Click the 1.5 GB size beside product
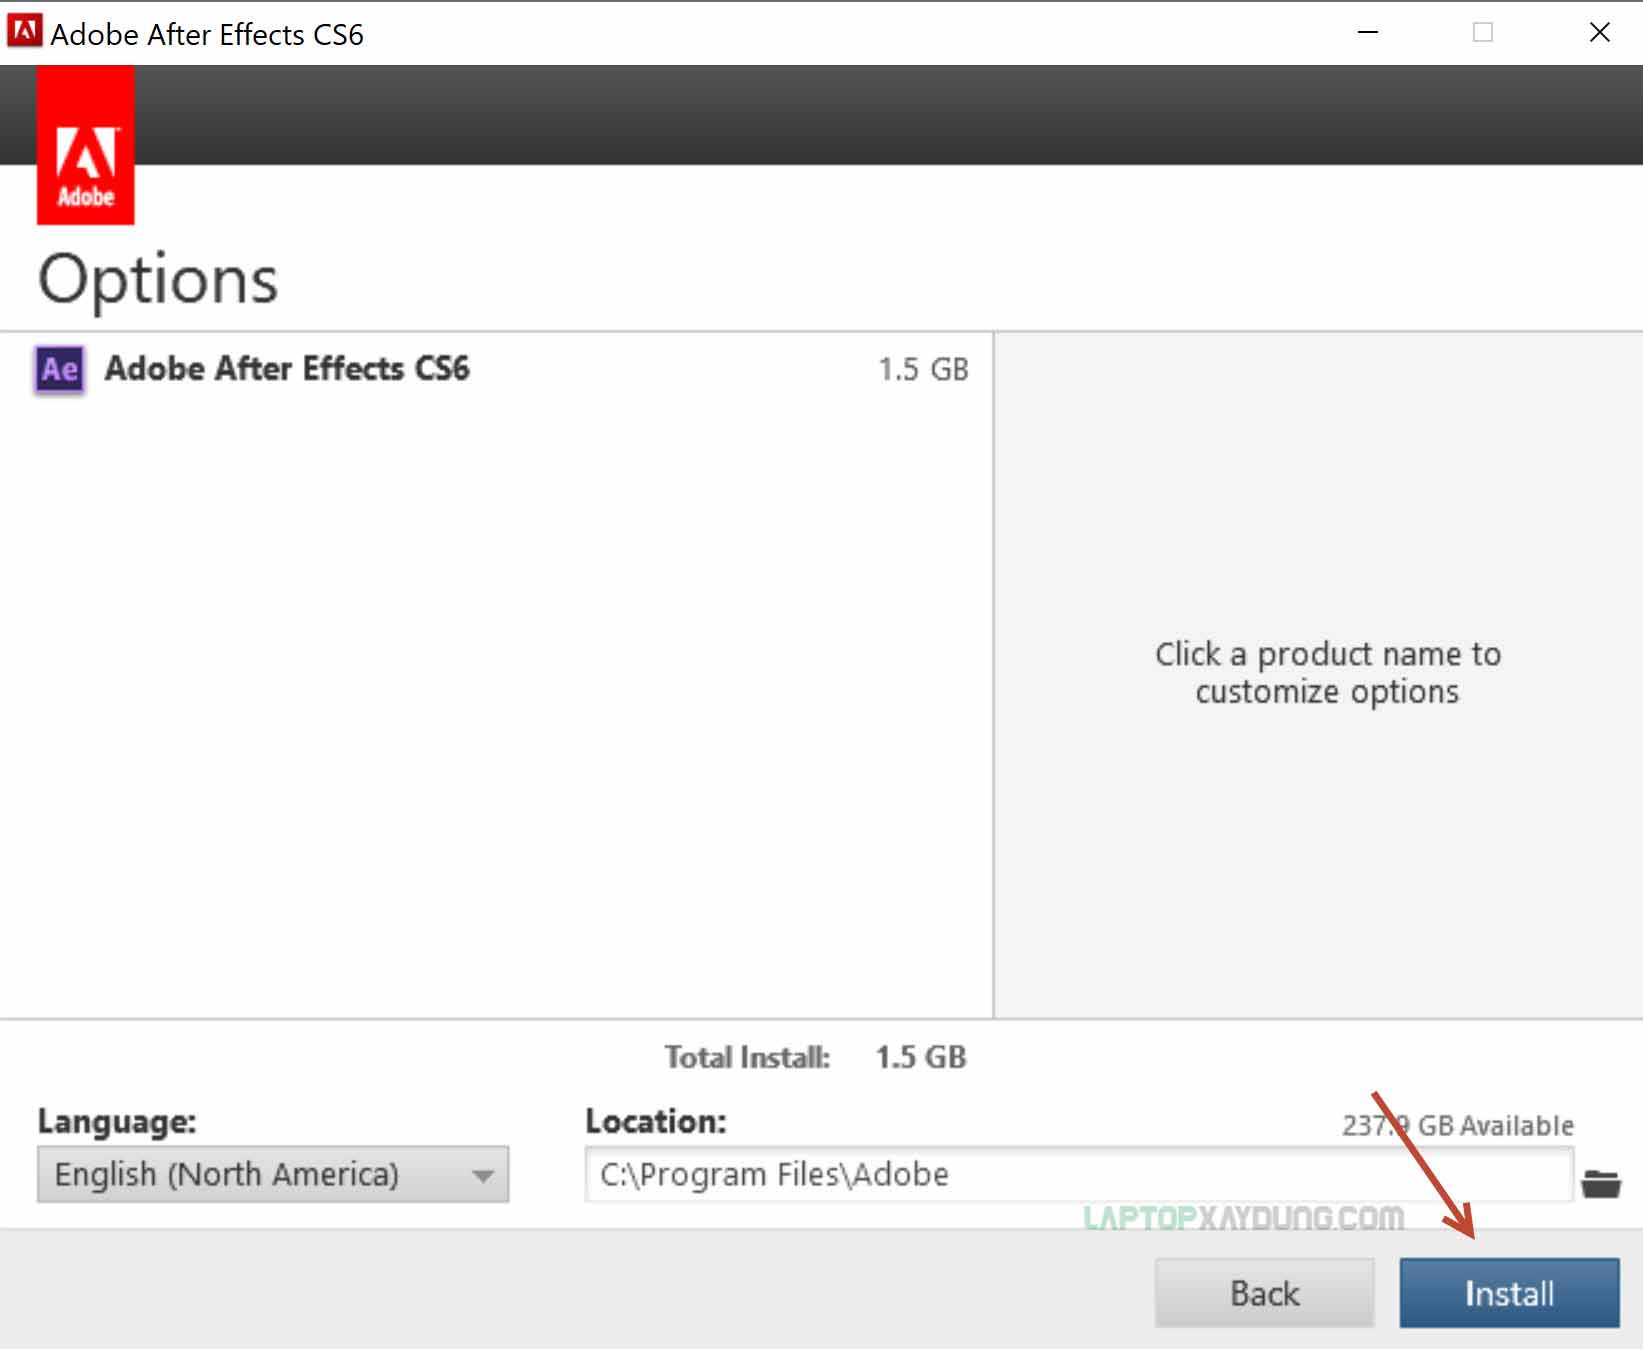This screenshot has width=1643, height=1349. [922, 370]
